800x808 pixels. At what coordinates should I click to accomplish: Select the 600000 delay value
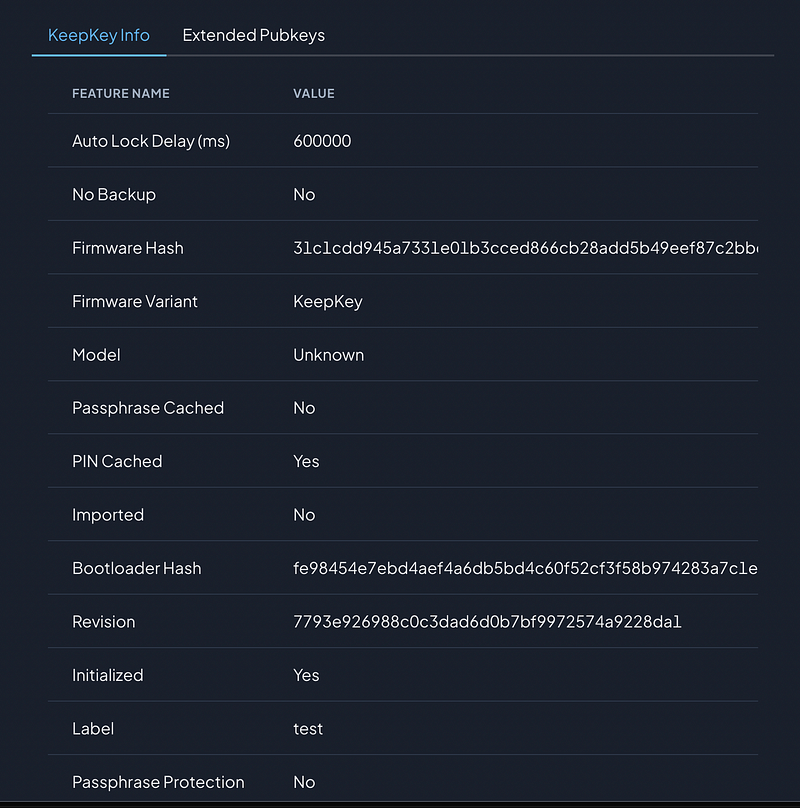tap(321, 141)
